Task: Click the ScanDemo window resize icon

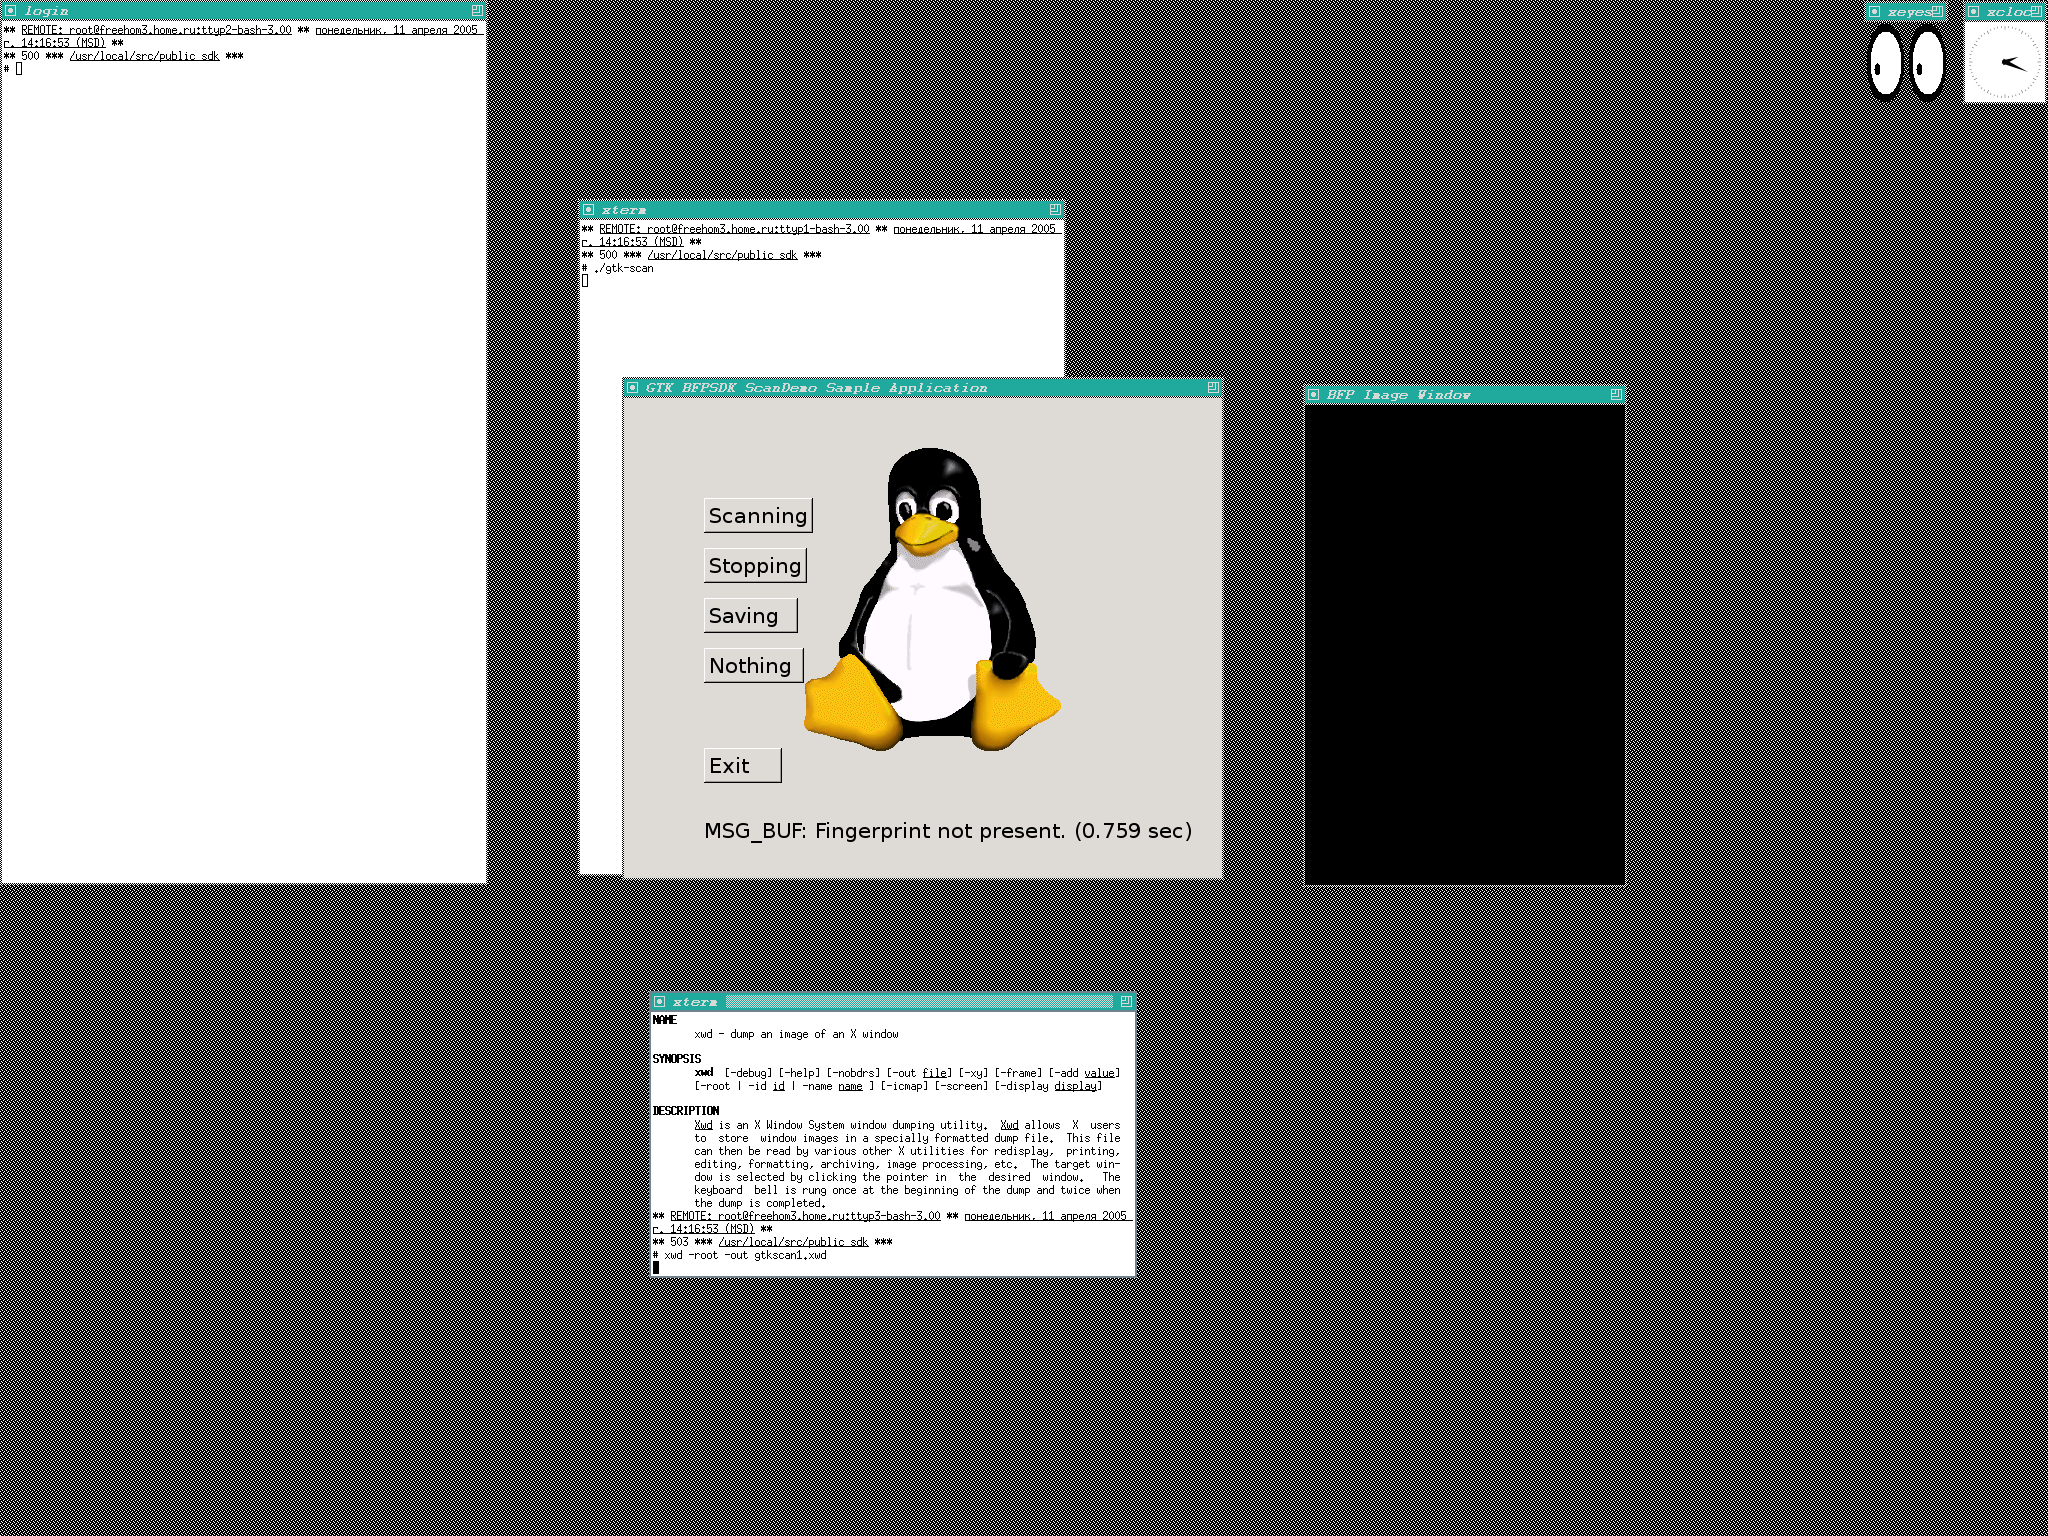Action: click(1212, 387)
